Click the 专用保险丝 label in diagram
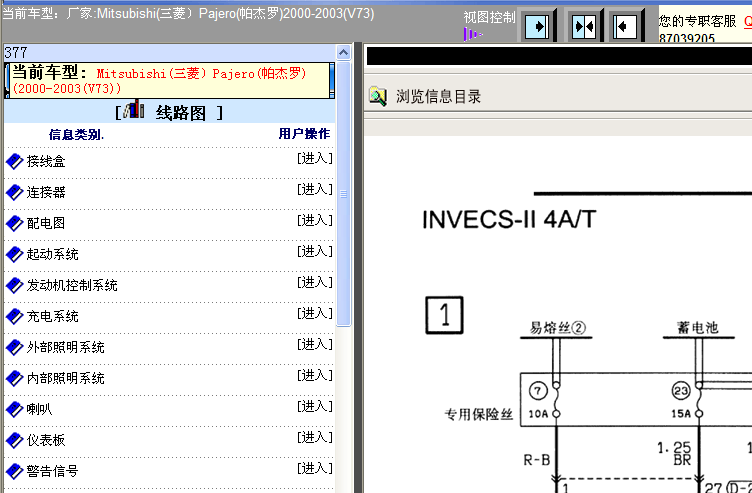The image size is (752, 493). (479, 414)
